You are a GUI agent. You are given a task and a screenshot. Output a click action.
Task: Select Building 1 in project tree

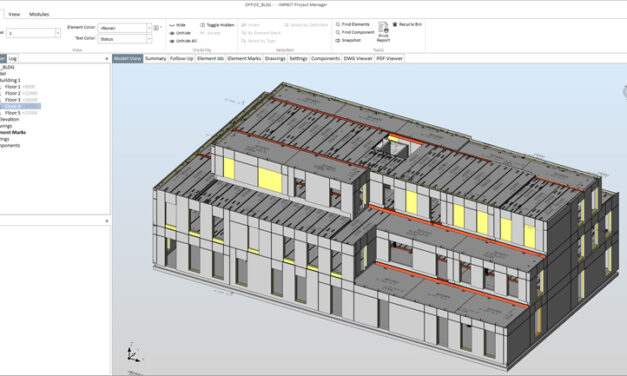pyautogui.click(x=10, y=80)
